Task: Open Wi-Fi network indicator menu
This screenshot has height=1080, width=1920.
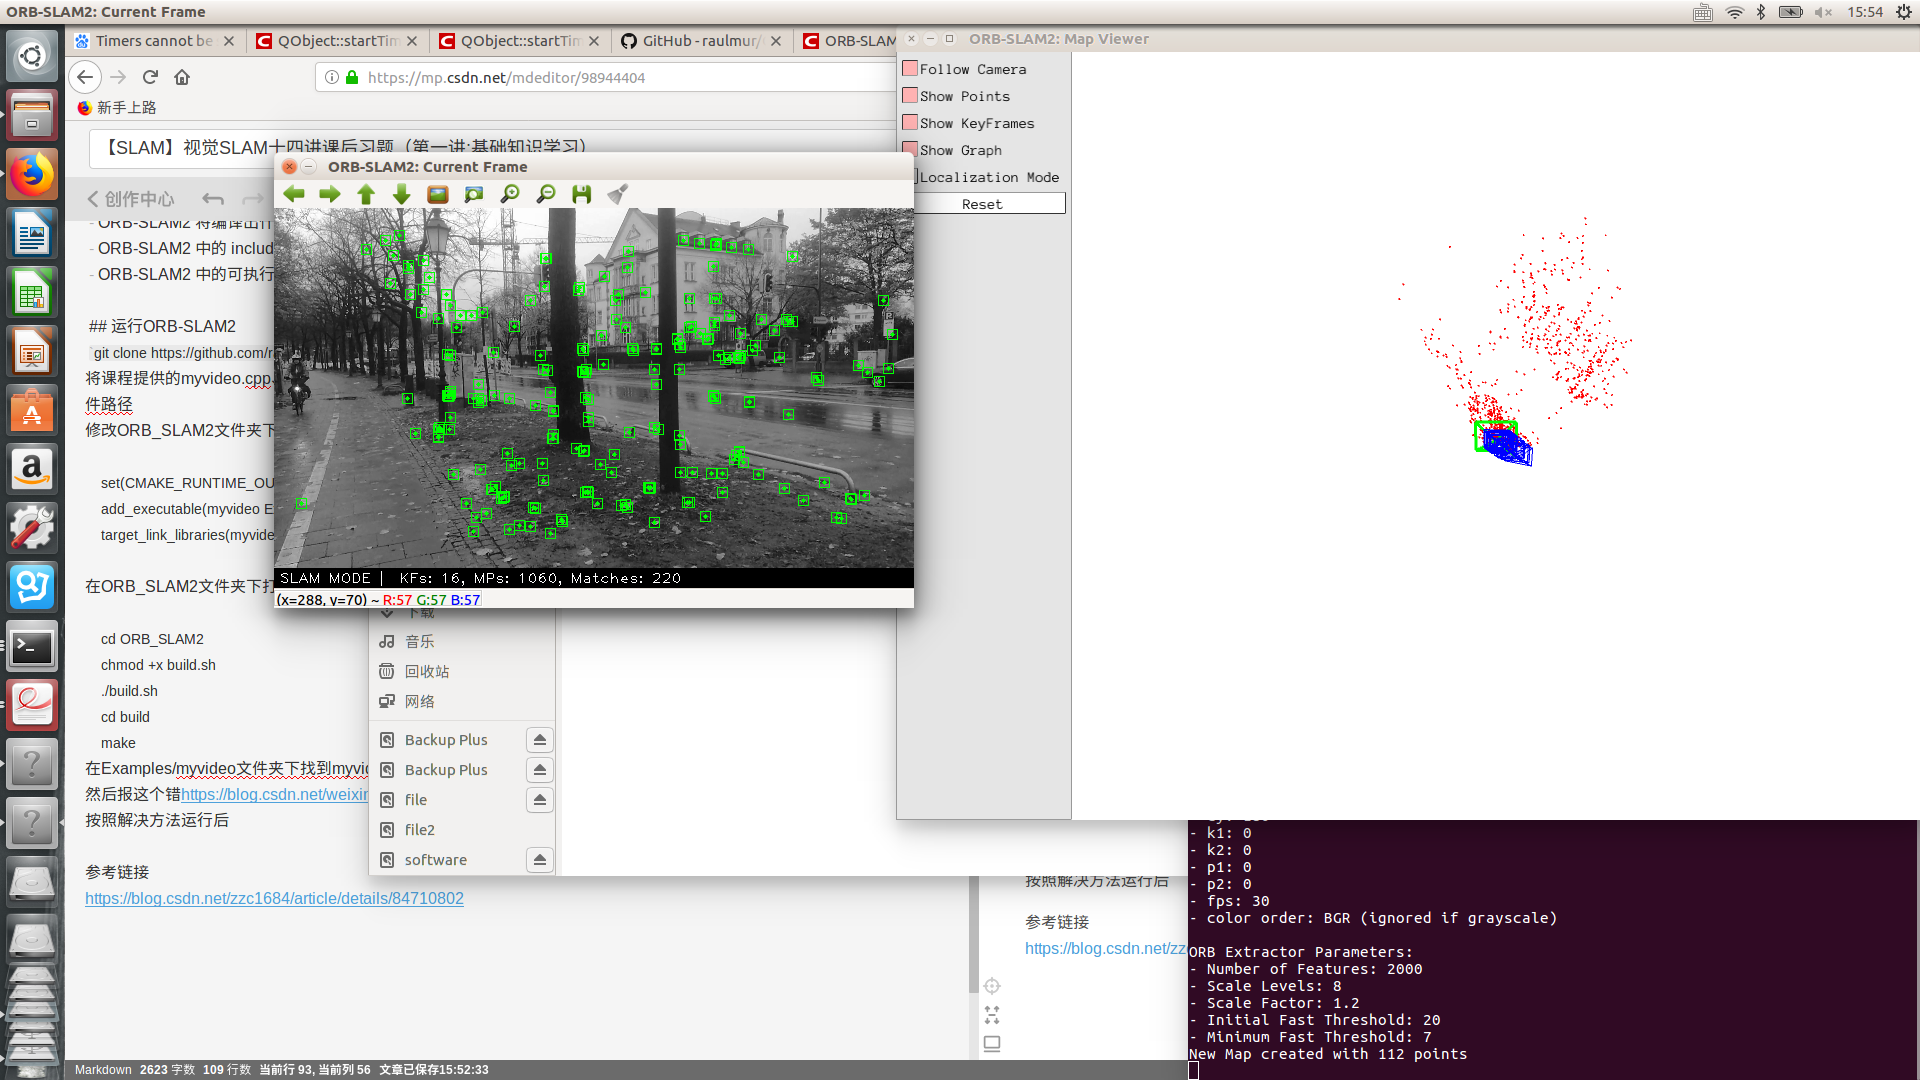Action: 1735,12
